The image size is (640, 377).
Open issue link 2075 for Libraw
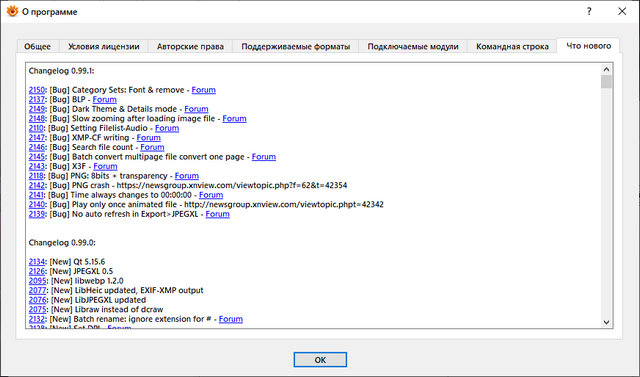point(38,309)
